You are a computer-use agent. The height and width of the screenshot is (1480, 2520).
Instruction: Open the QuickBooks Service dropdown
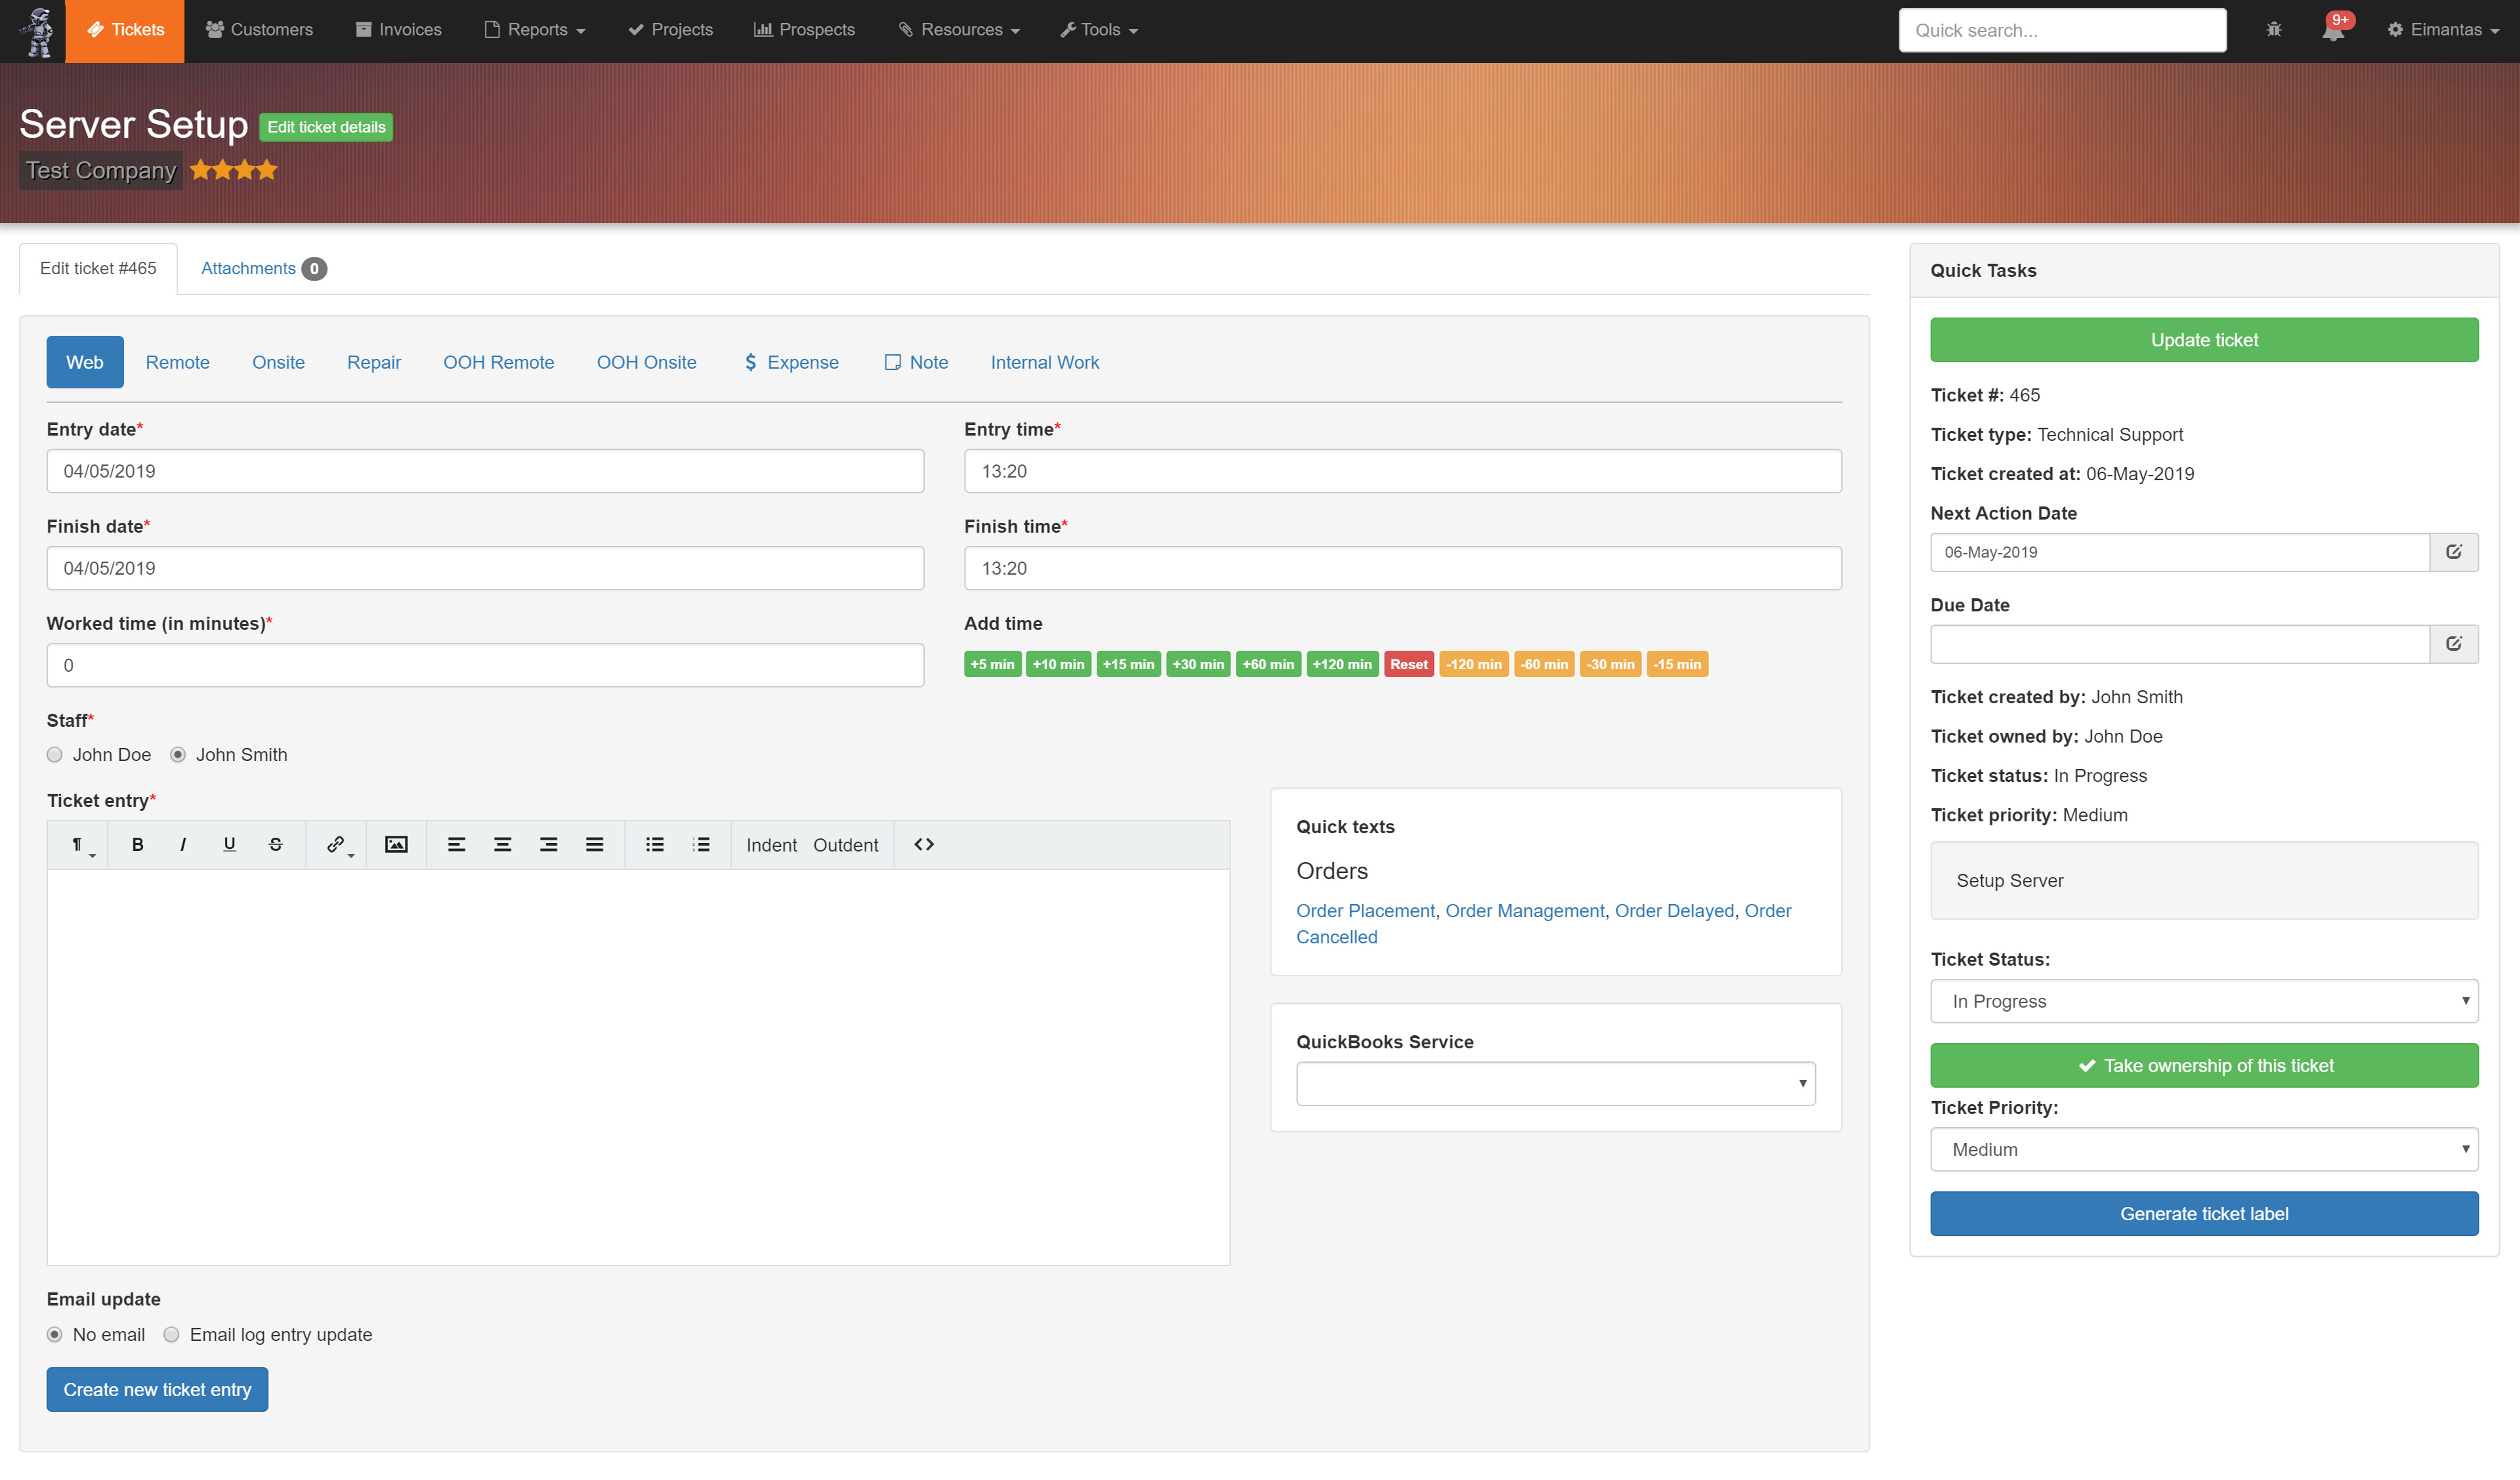pos(1556,1083)
